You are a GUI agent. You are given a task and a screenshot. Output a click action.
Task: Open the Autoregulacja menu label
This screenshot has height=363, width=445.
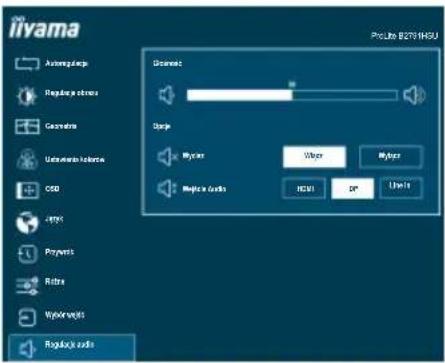coord(67,63)
